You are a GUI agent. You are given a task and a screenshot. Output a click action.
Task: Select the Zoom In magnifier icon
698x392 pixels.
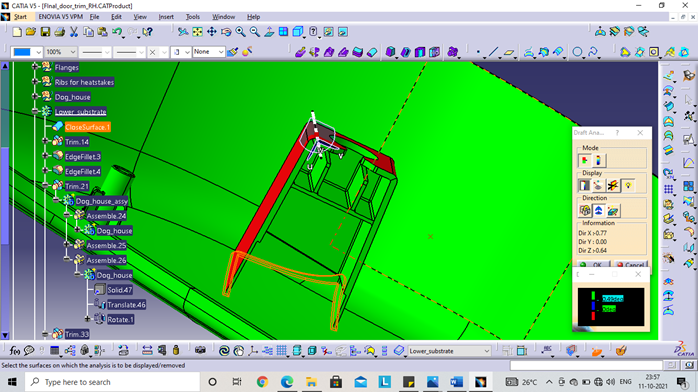click(x=240, y=32)
